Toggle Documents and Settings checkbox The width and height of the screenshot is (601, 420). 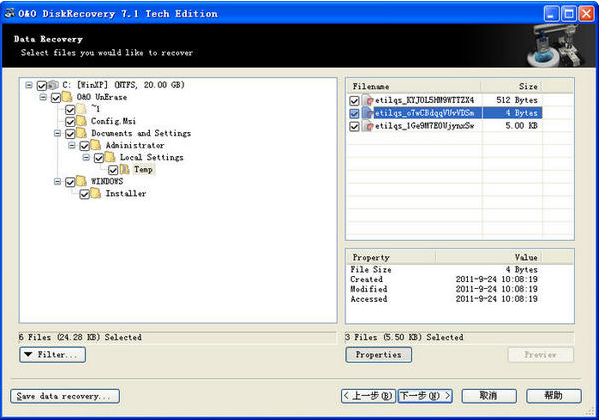(70, 134)
